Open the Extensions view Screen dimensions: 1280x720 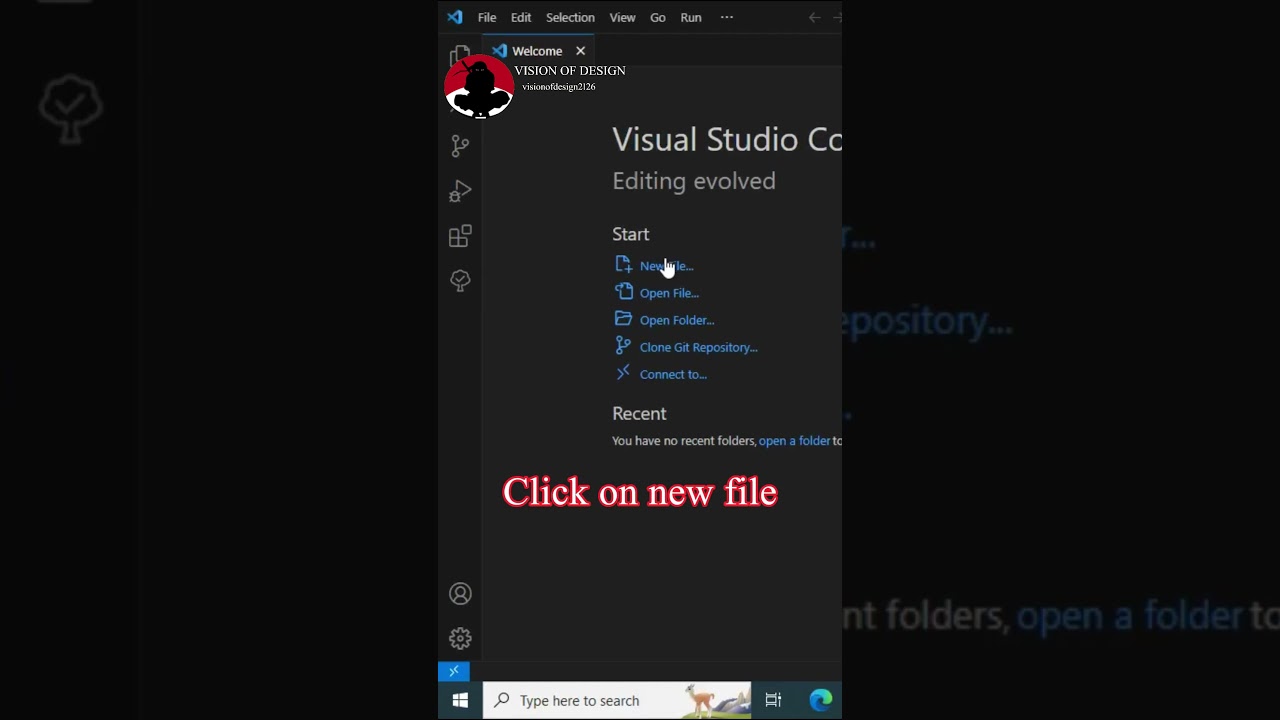pos(460,236)
